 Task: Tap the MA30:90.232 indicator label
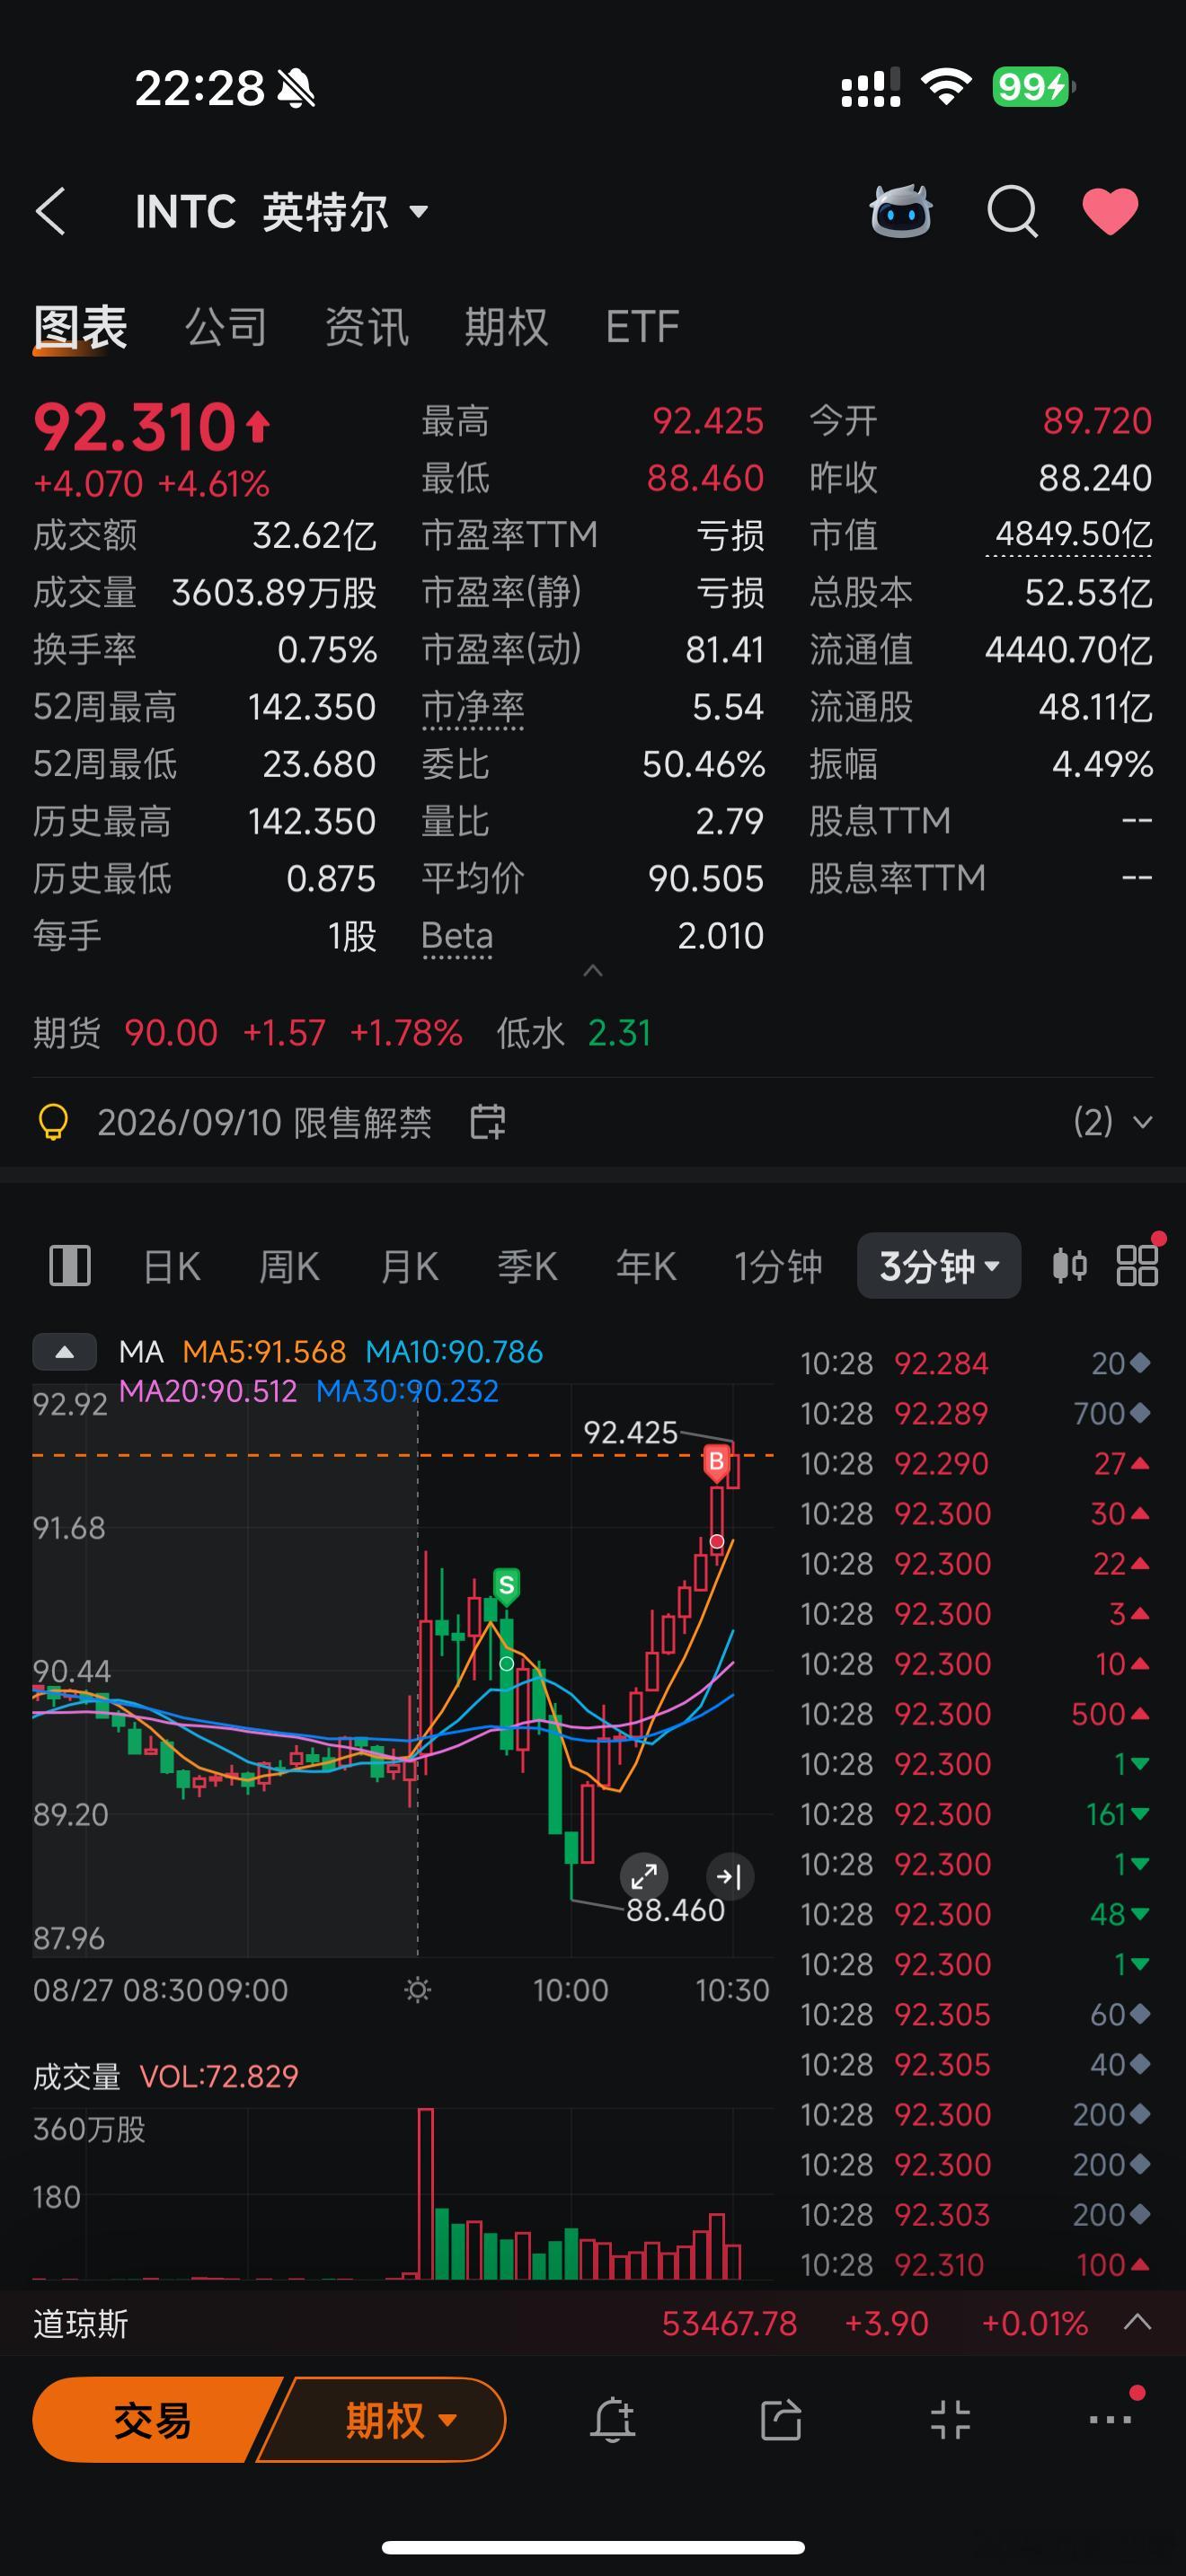click(407, 1391)
